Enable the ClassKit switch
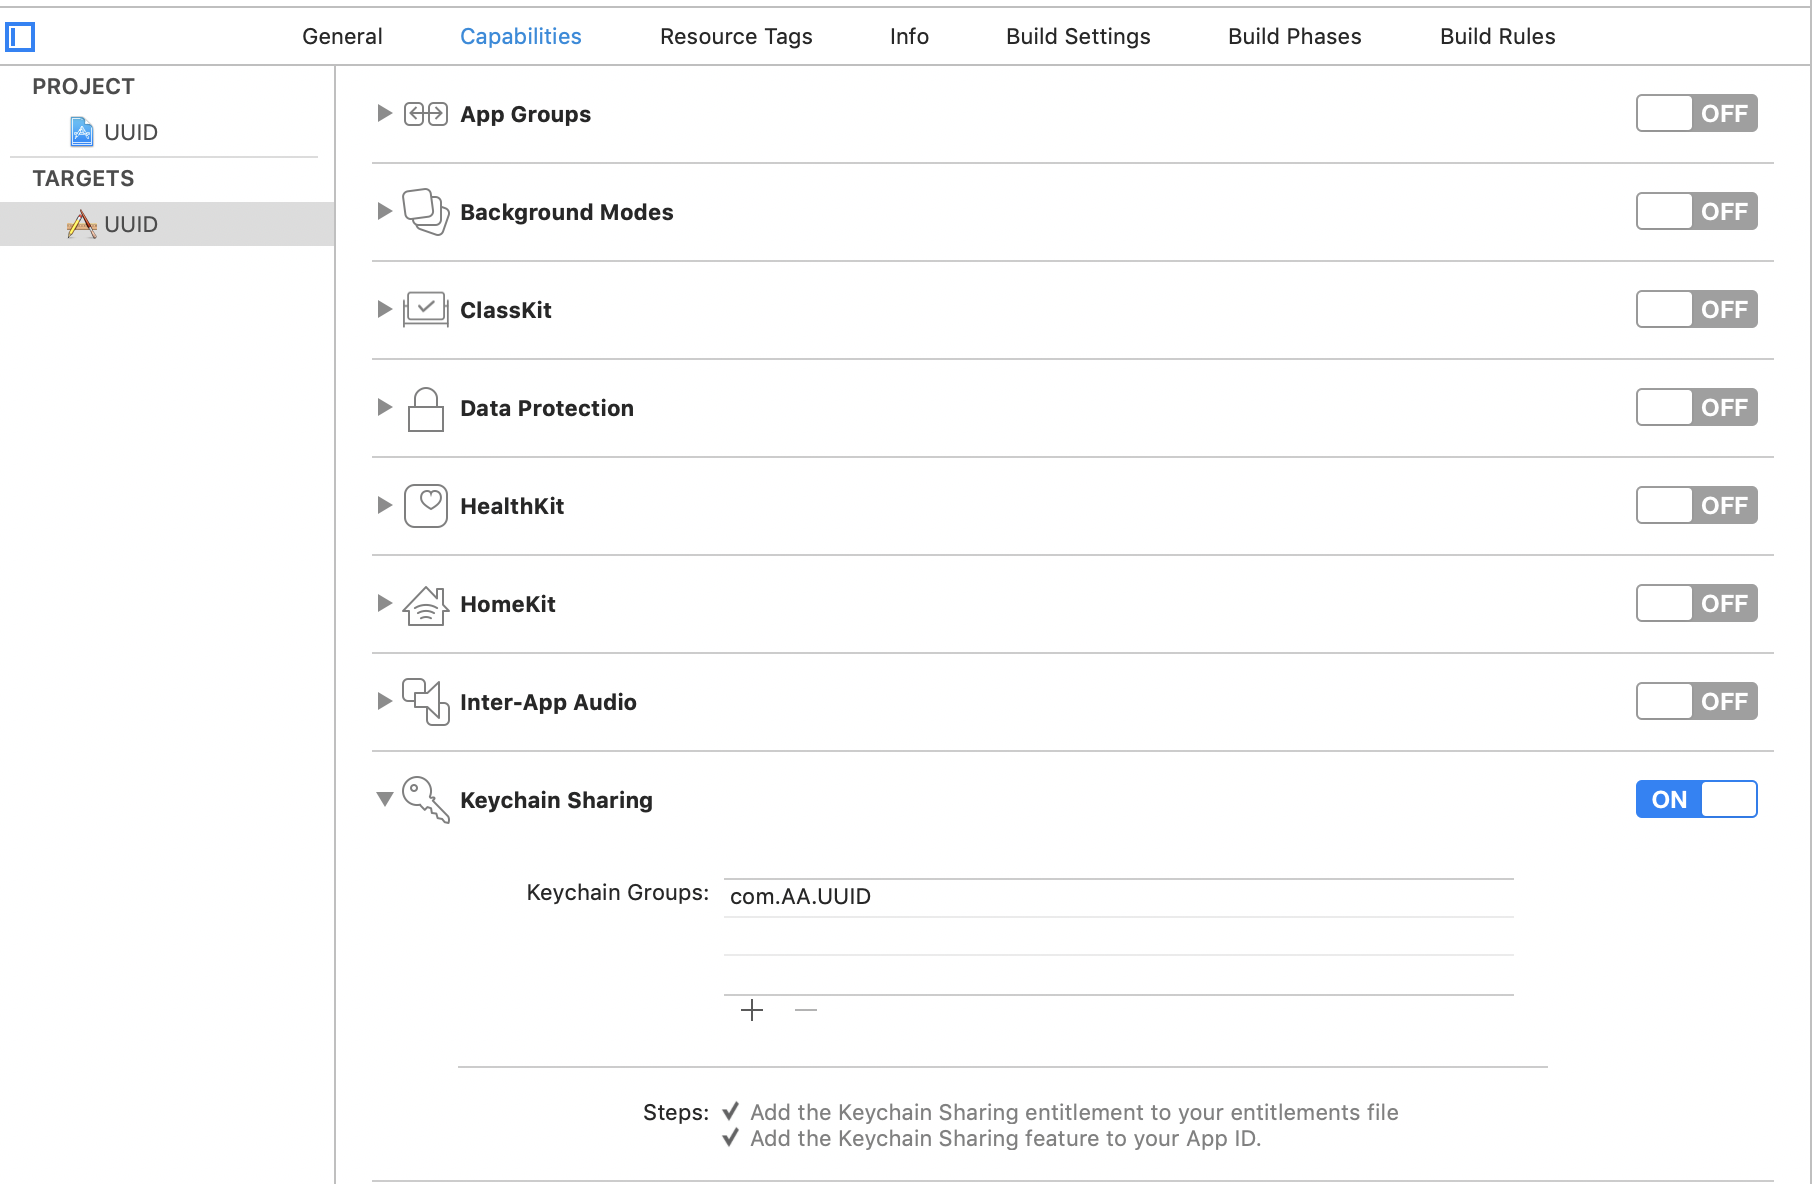Viewport: 1812px width, 1184px height. (x=1697, y=309)
